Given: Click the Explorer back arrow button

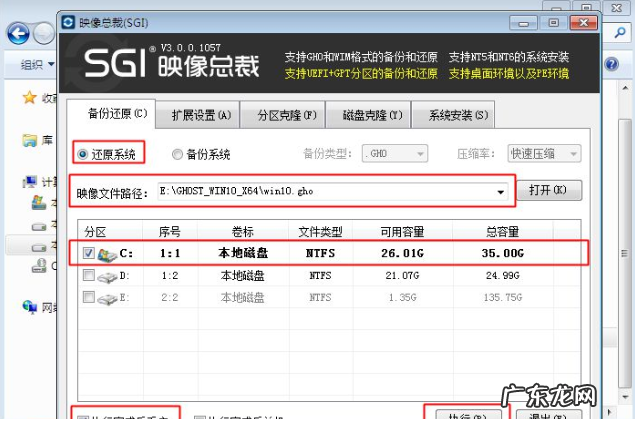Looking at the screenshot, I should tap(18, 34).
